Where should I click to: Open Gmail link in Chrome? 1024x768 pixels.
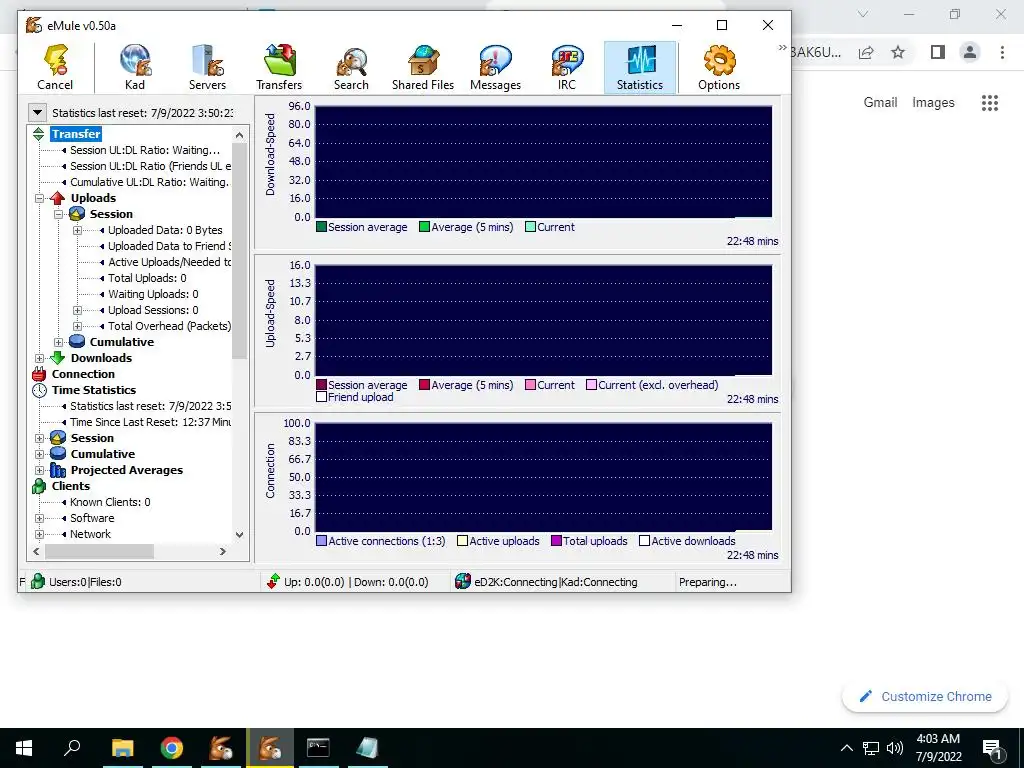coord(880,103)
